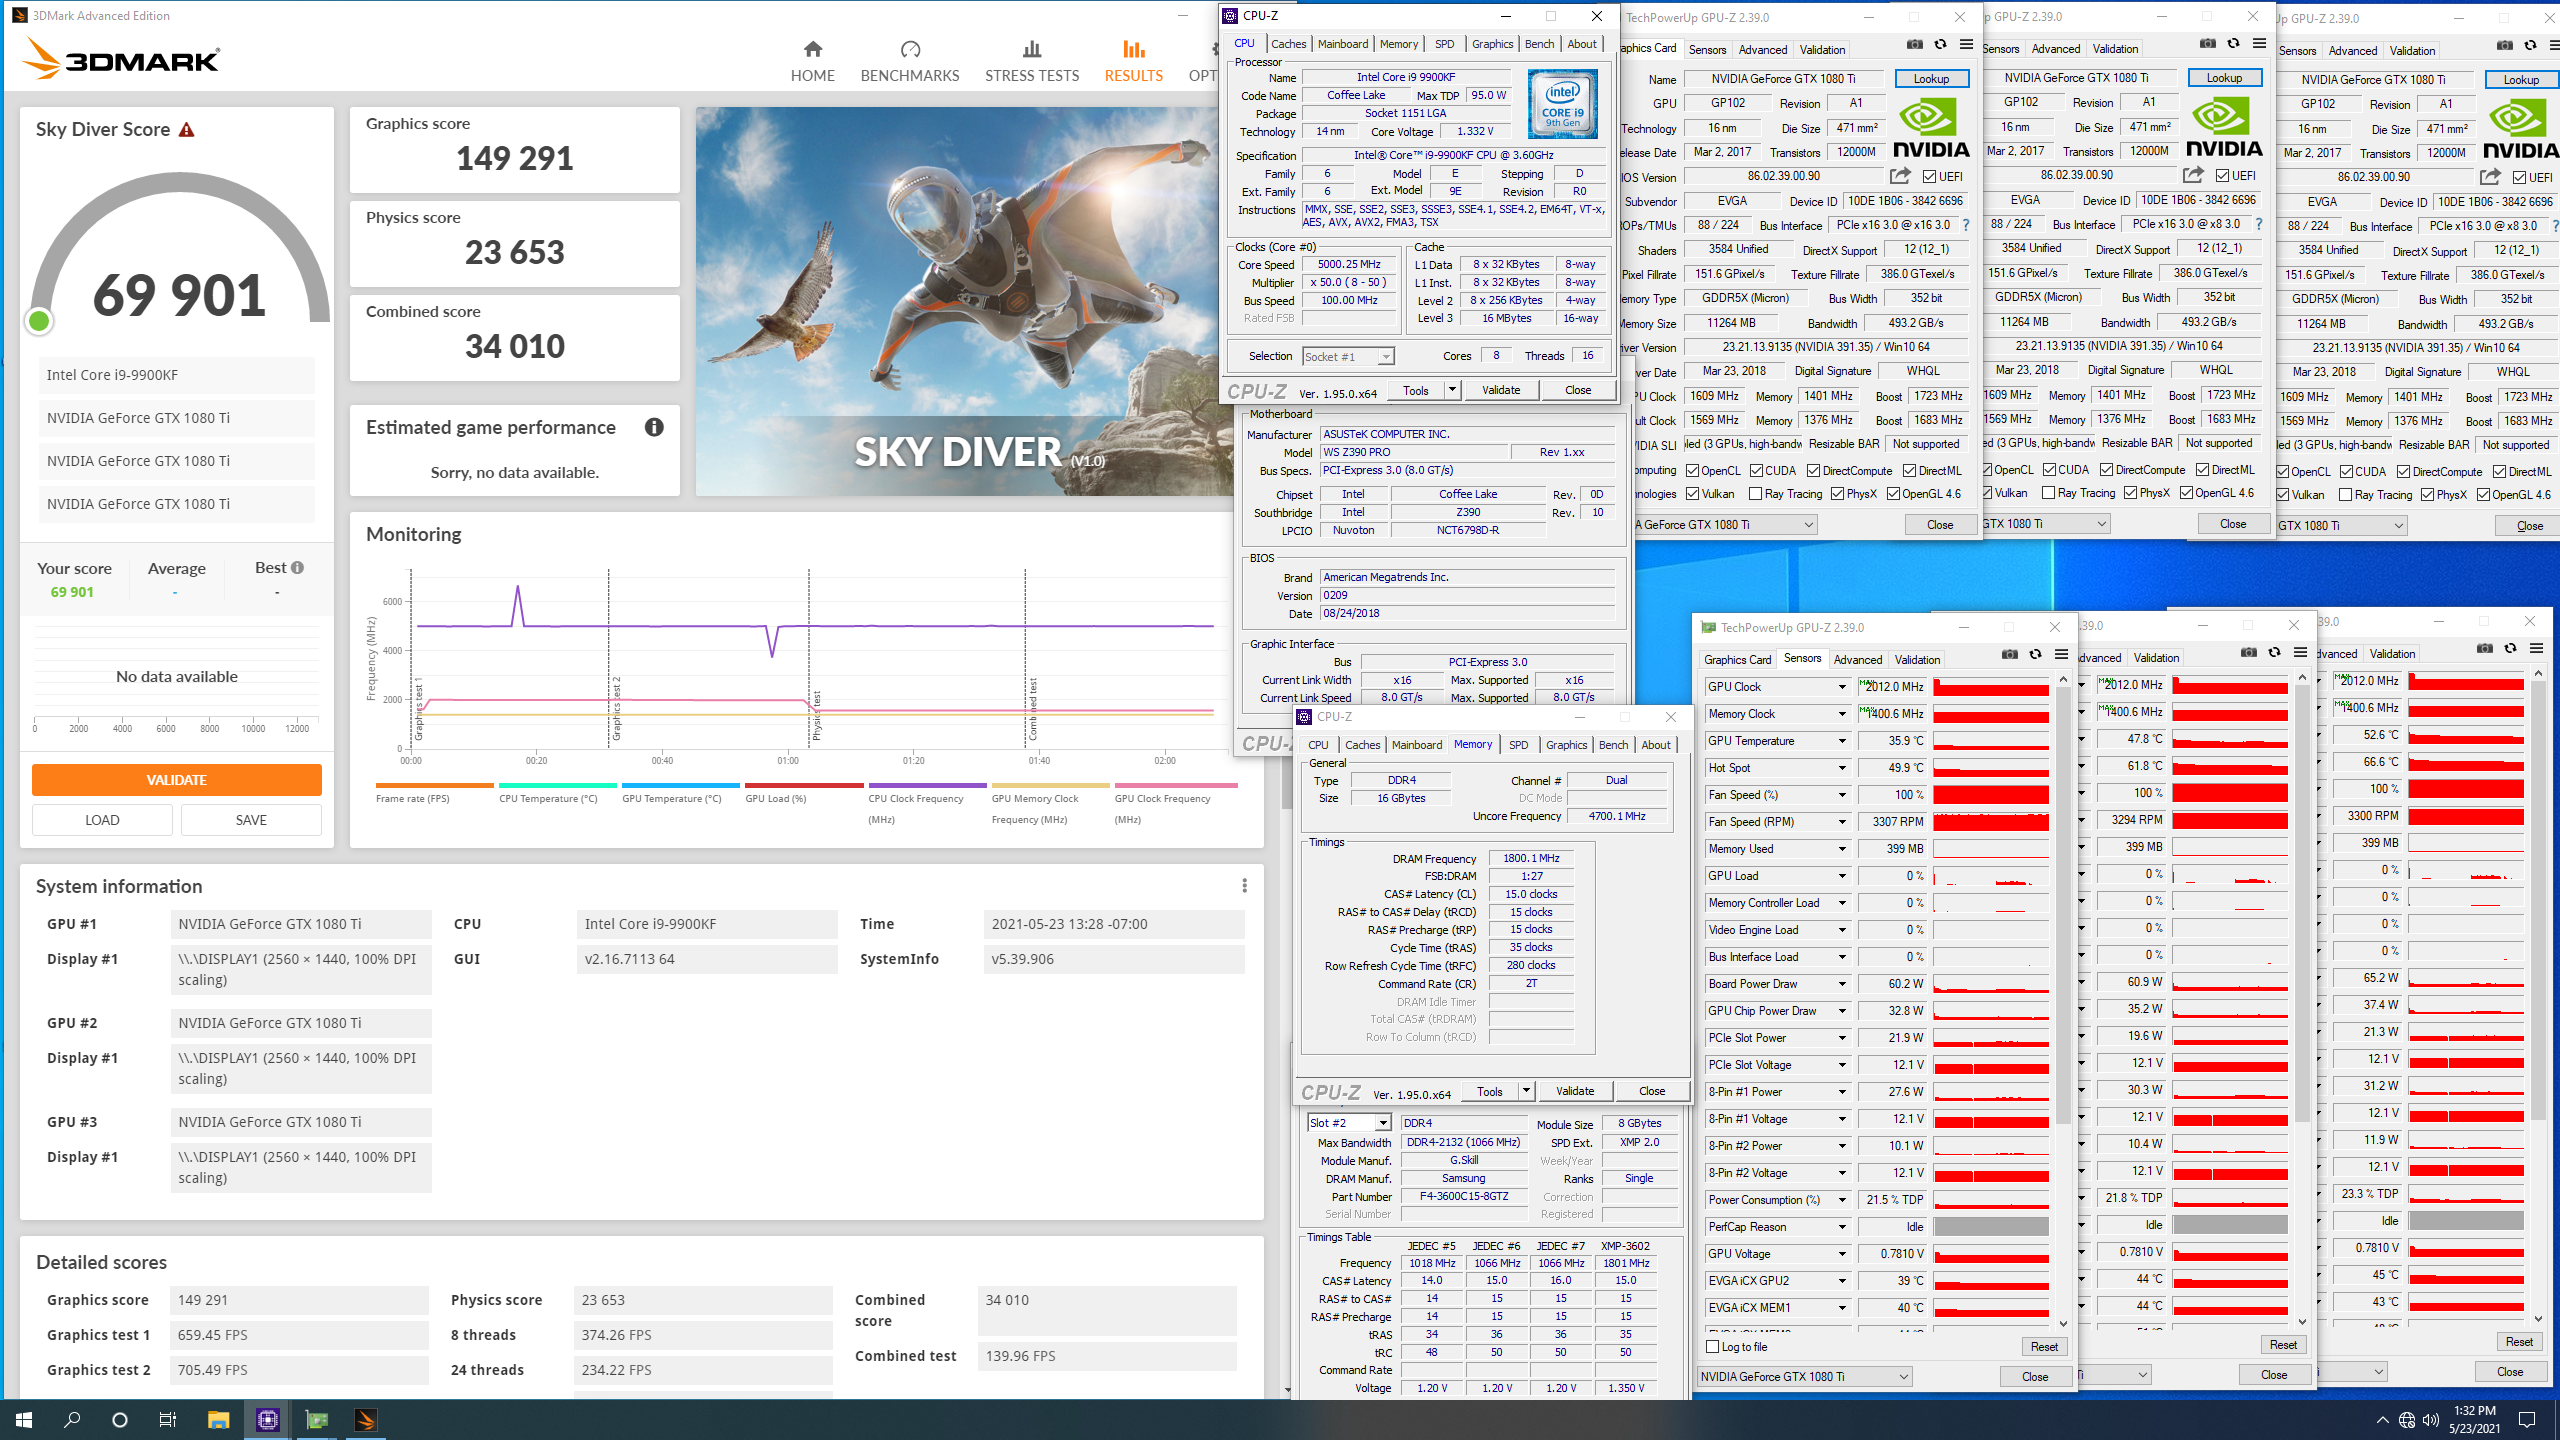This screenshot has width=2560, height=1440.
Task: Click the orange VALIDATE button in 3DMark
Action: 177,780
